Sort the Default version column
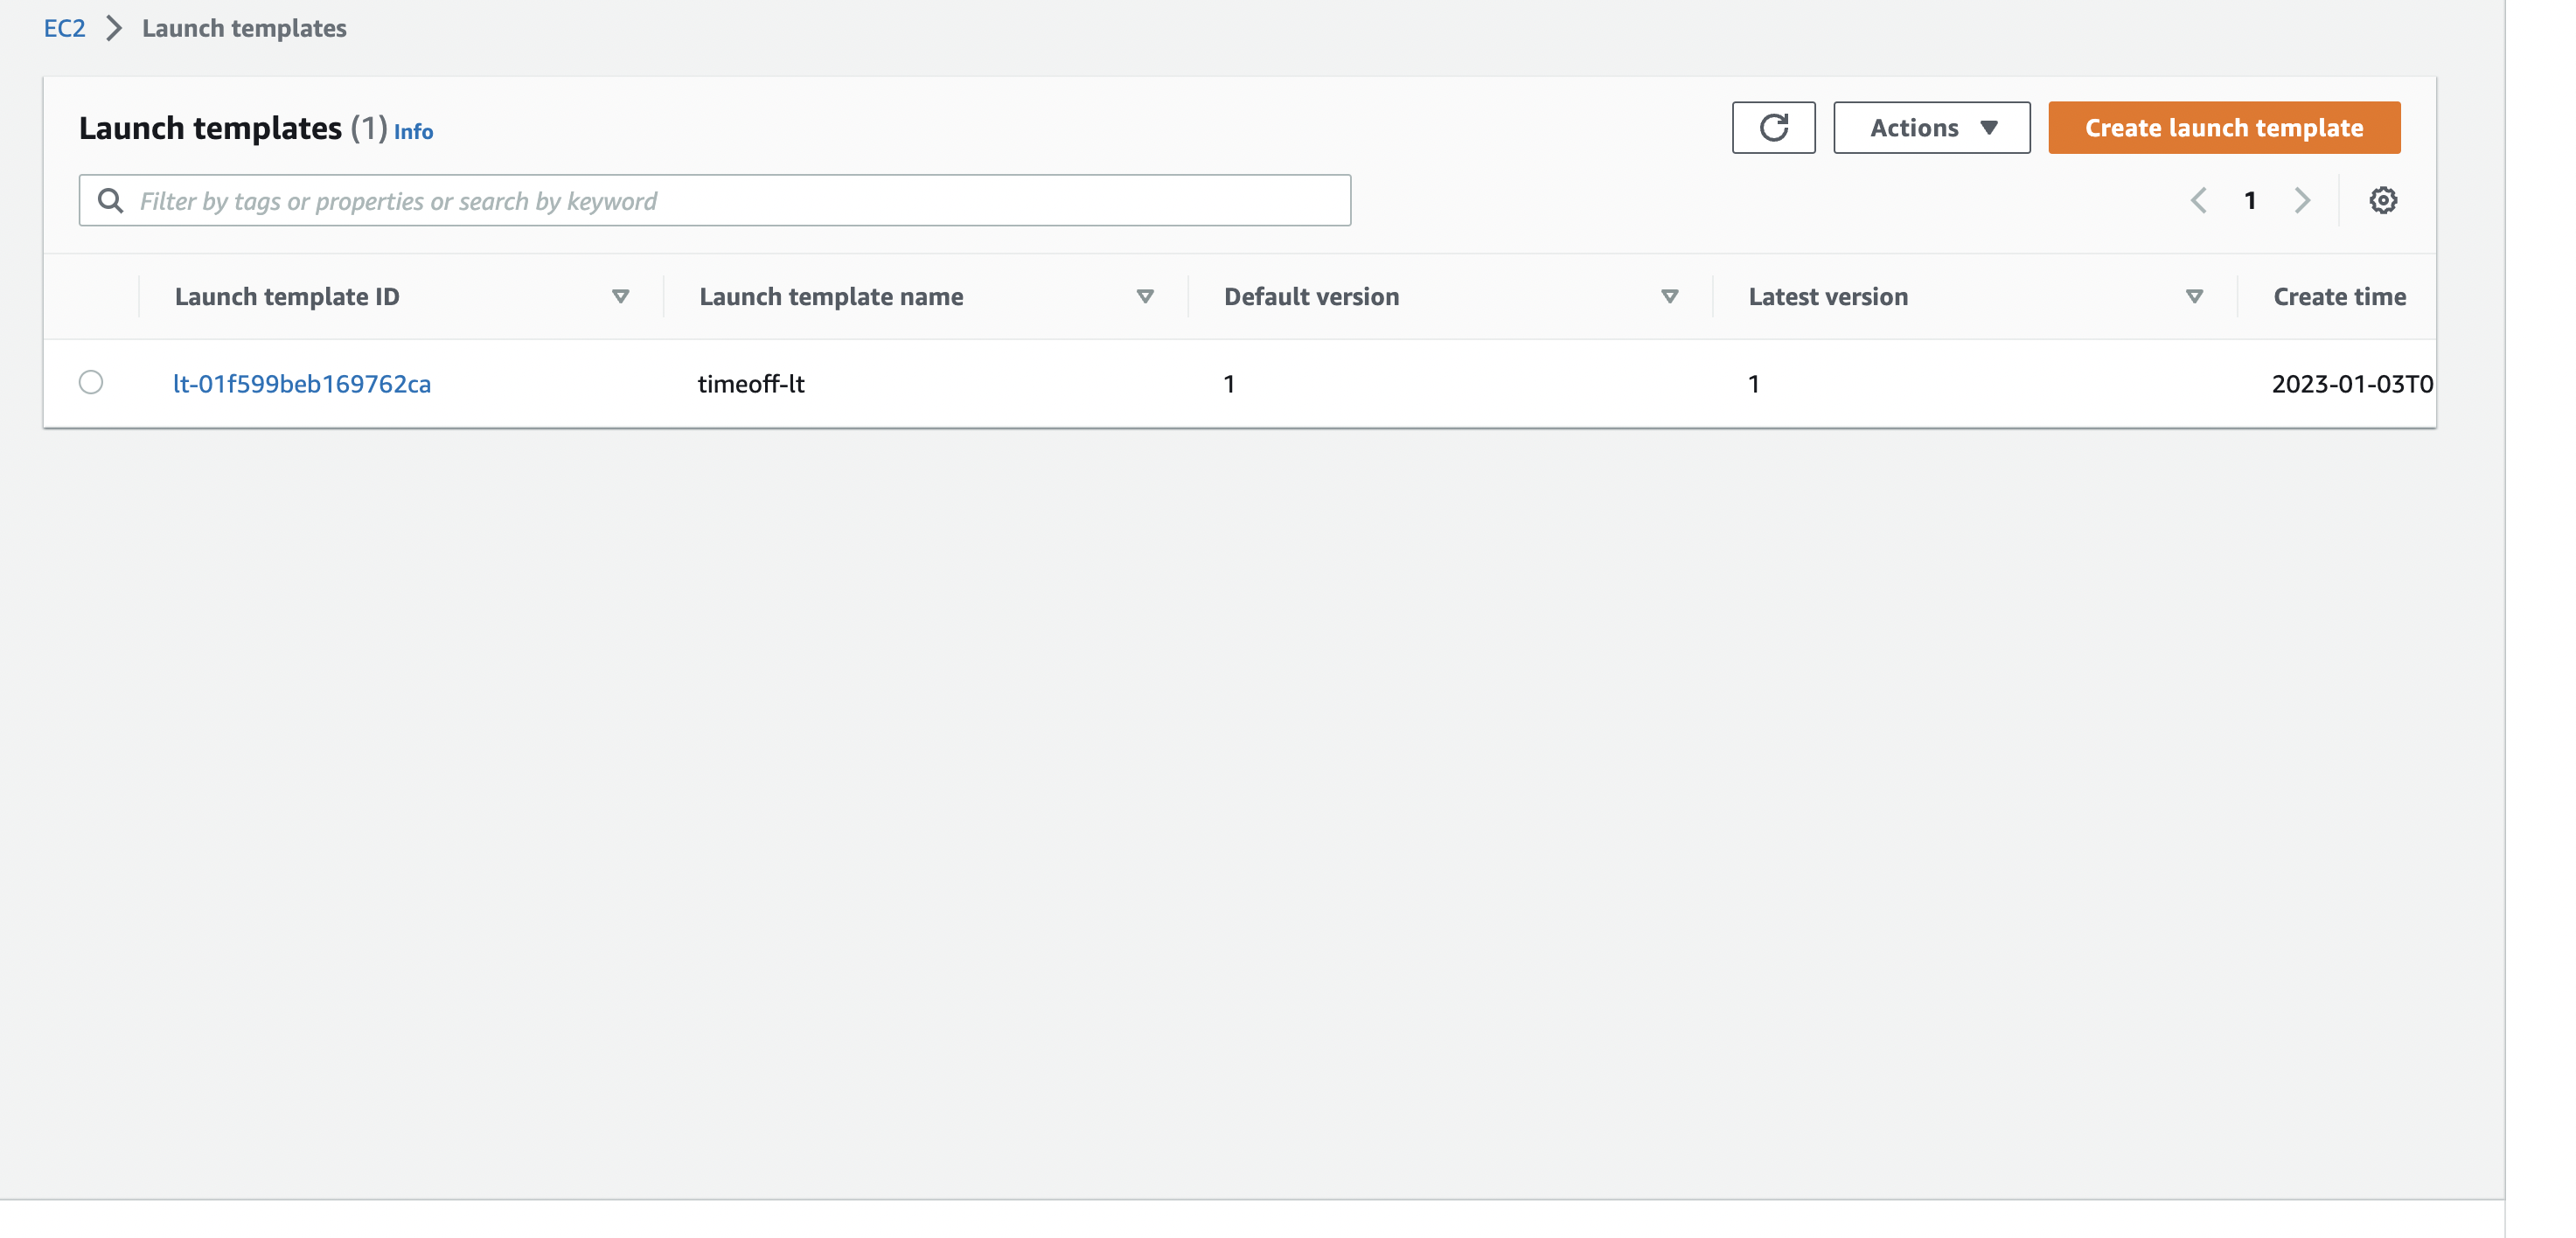Screen dimensions: 2576x1238 point(1668,296)
